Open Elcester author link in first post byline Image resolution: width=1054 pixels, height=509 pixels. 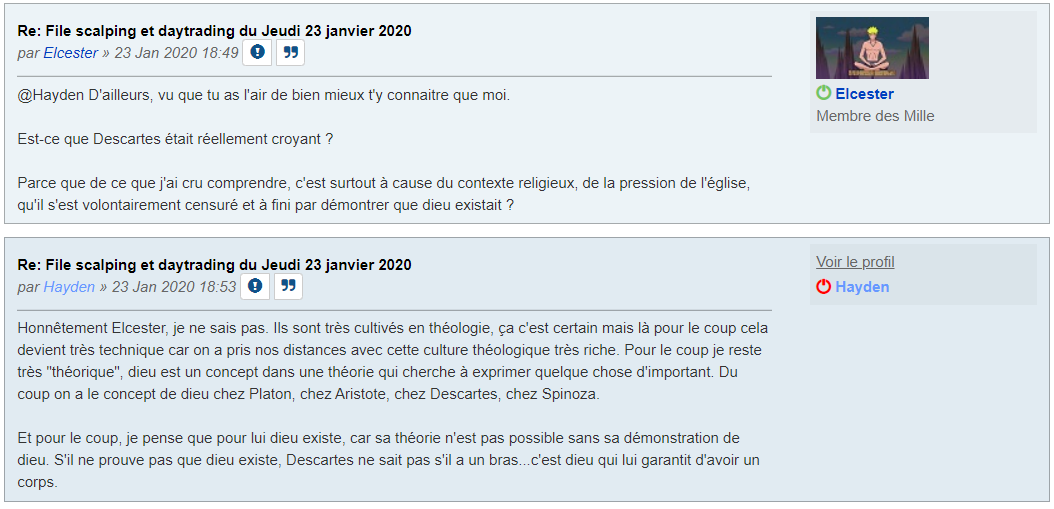(71, 53)
